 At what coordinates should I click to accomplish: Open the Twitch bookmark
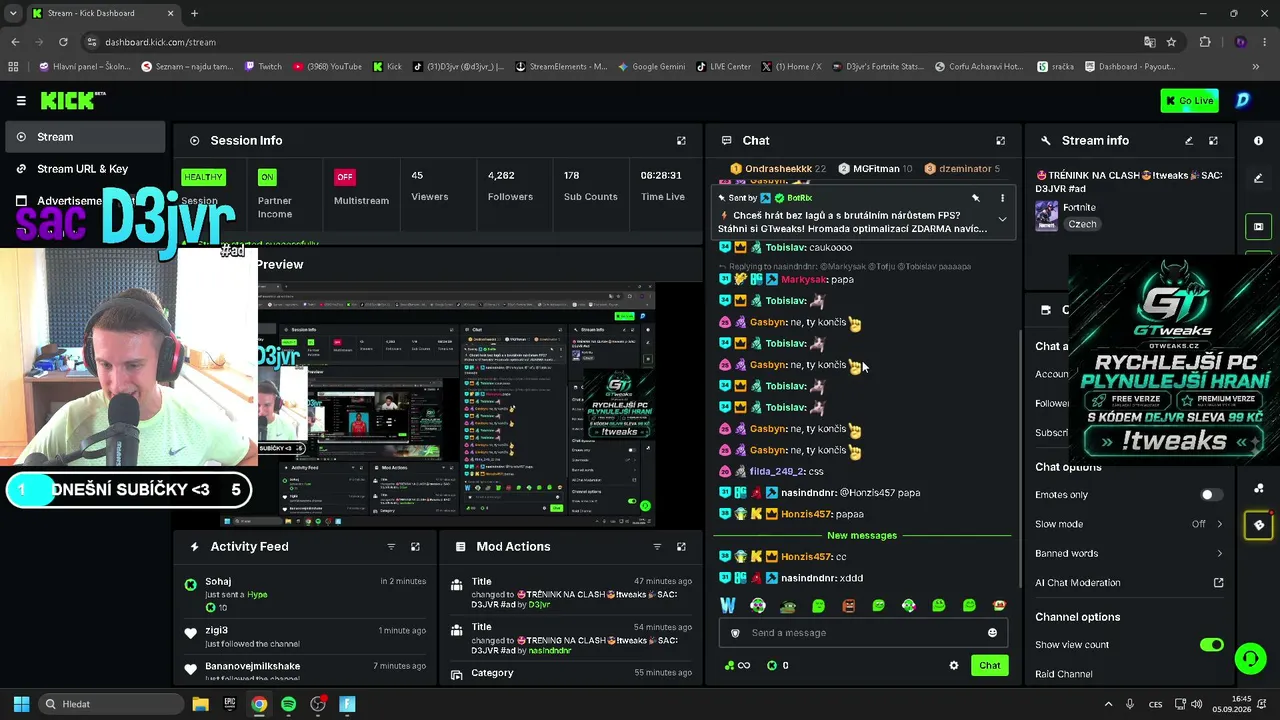[262, 67]
